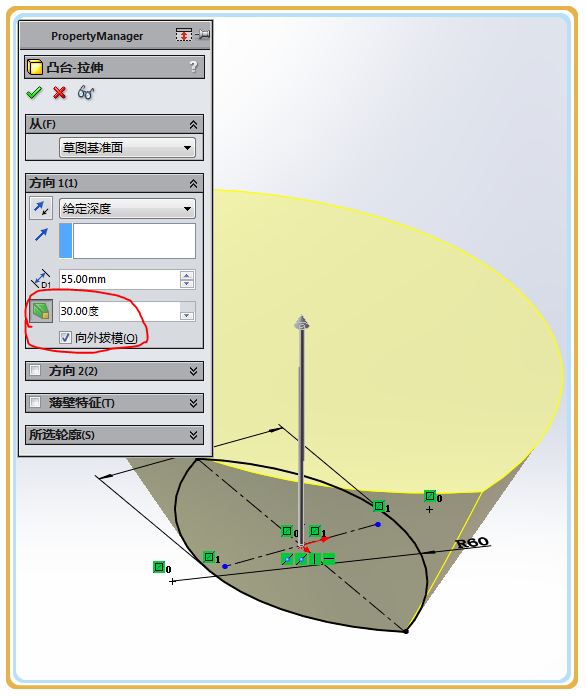Enable the 方向 2(2) checkbox
Screen dimensions: 586x696
point(35,370)
